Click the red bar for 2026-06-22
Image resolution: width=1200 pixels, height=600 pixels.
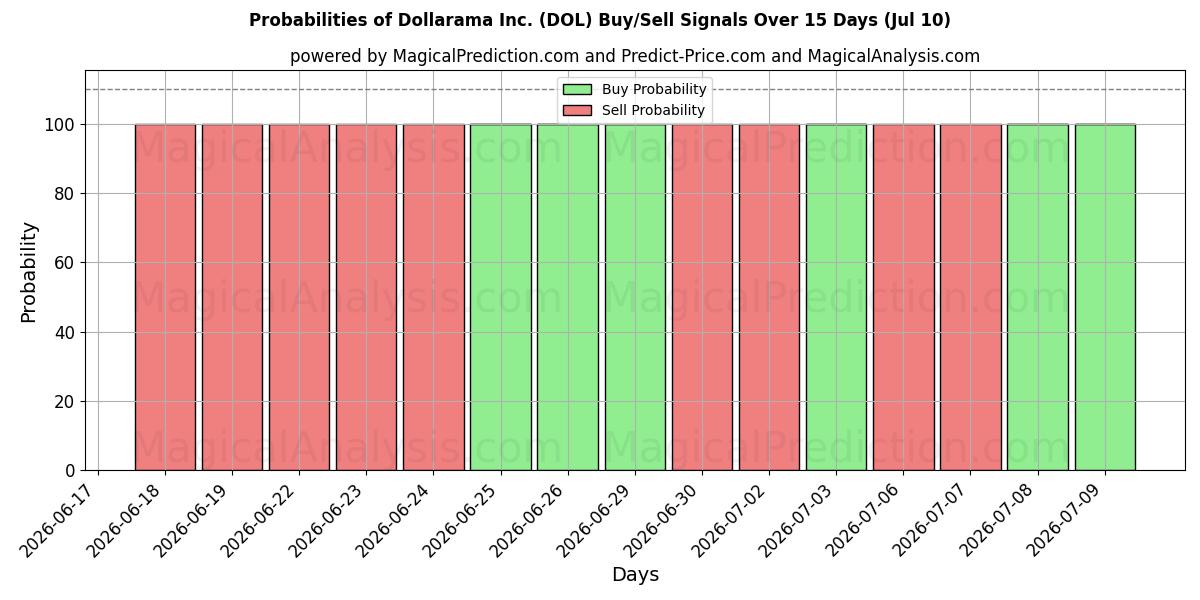tap(299, 297)
